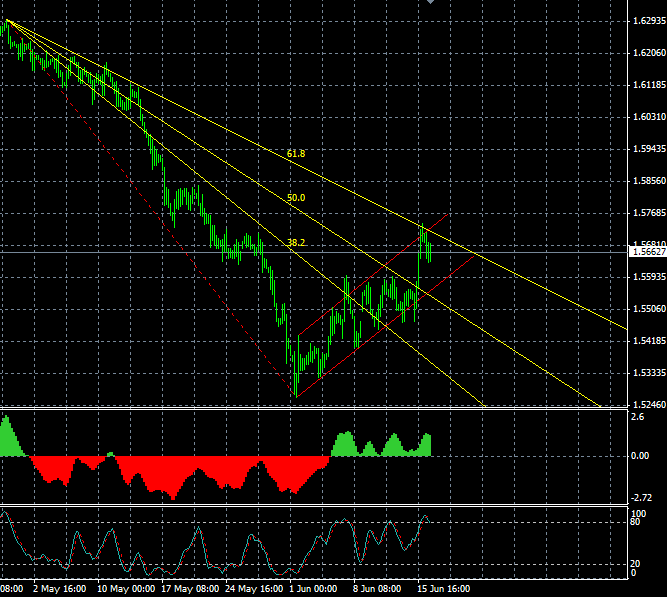Click the 38.2 Fibonacci fan label

pyautogui.click(x=296, y=243)
